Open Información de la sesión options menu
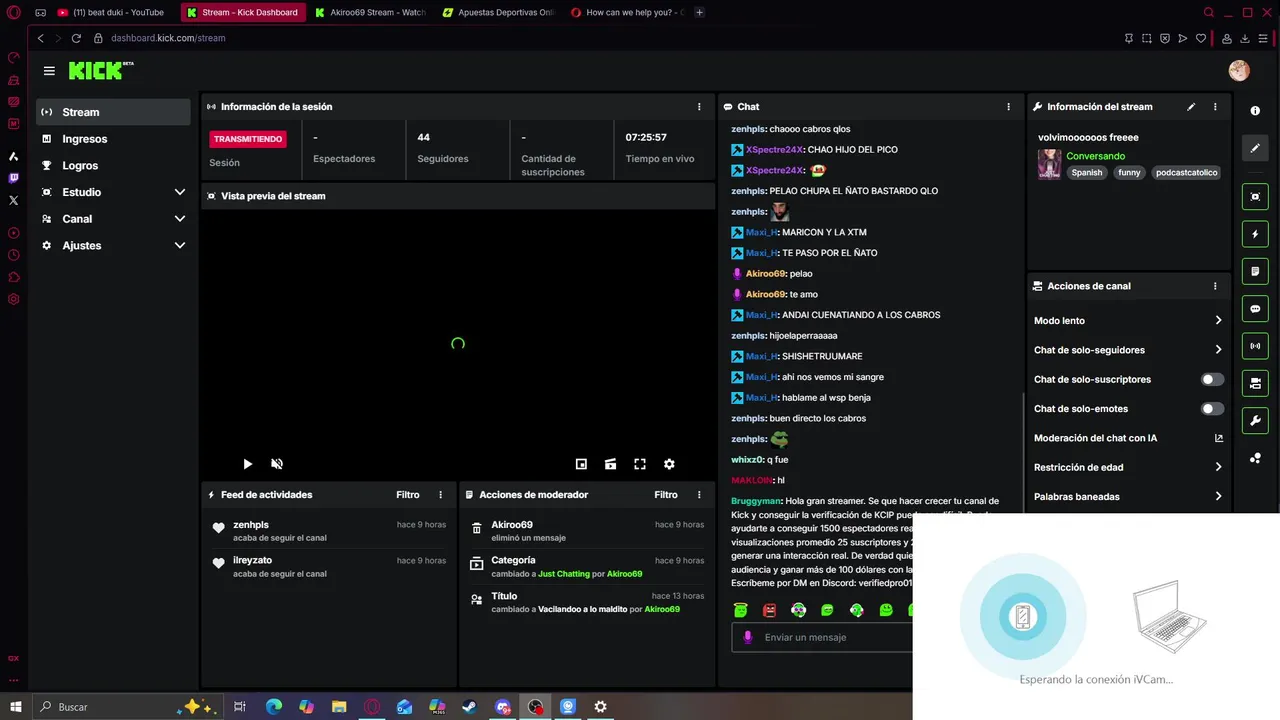Screen dimensions: 1280x720 699,107
